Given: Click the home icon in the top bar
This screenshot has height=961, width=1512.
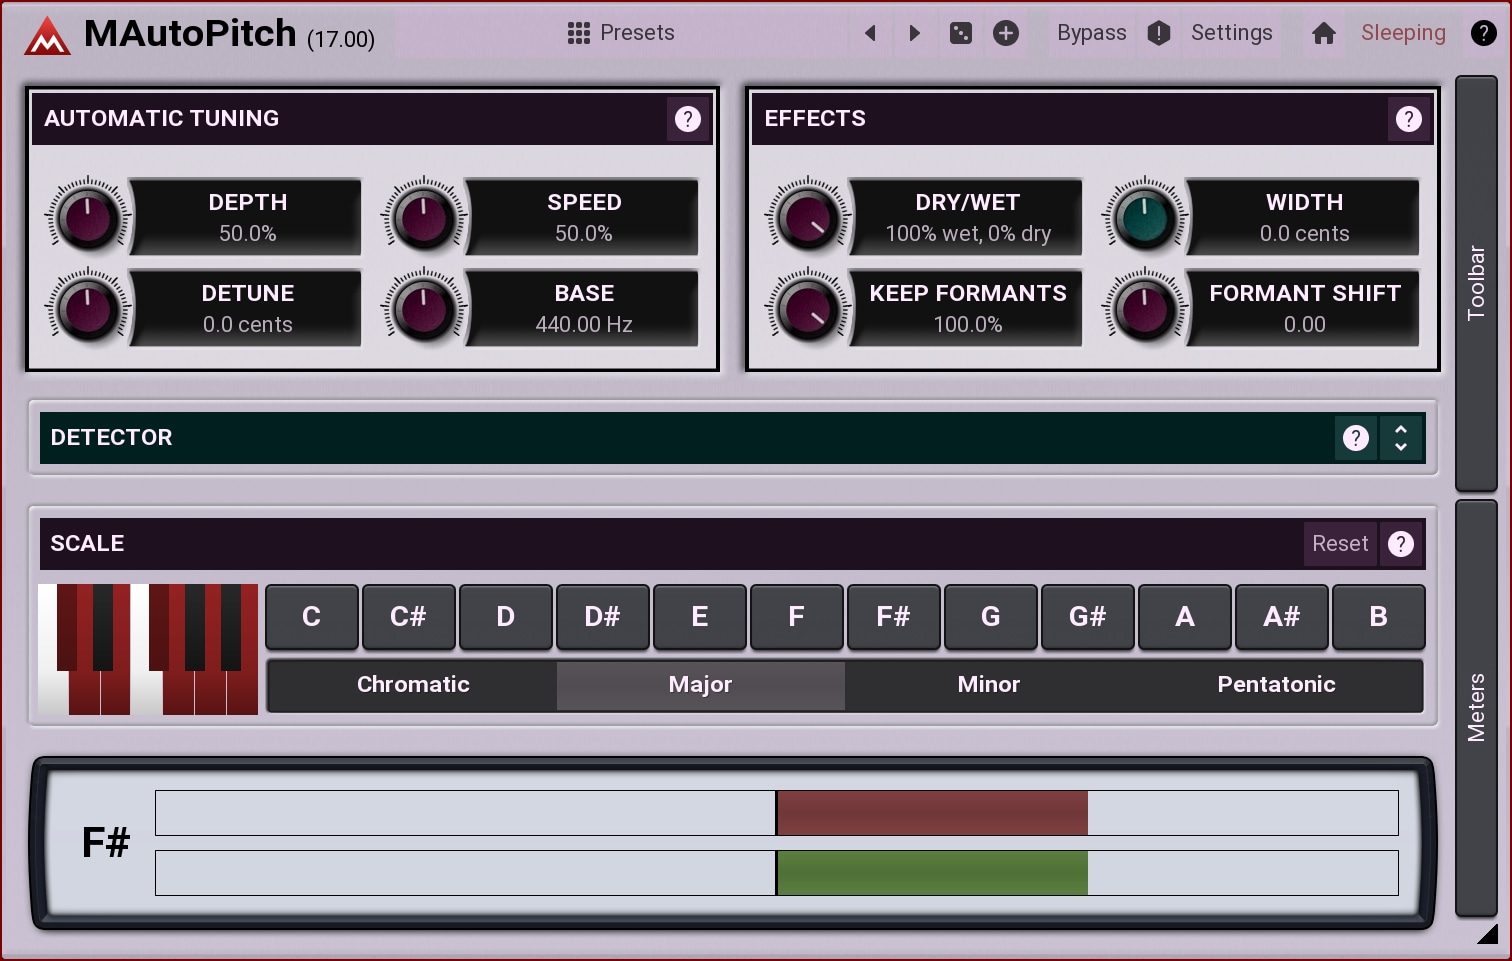Looking at the screenshot, I should [1323, 33].
